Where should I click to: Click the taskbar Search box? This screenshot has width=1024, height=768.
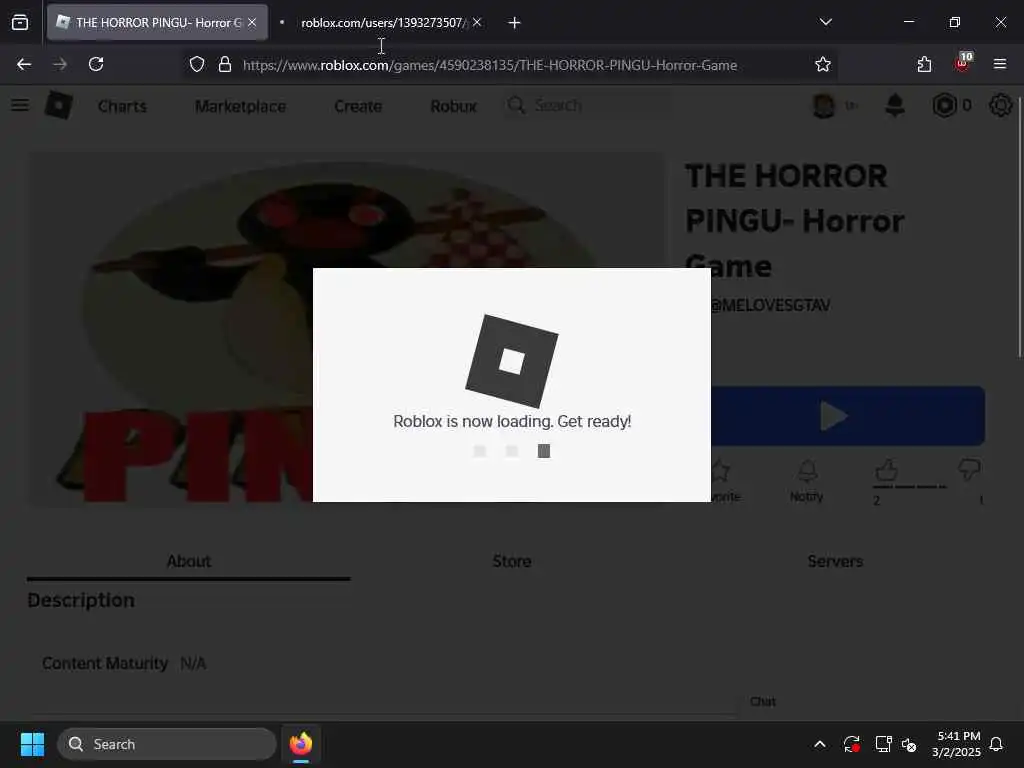coord(167,744)
